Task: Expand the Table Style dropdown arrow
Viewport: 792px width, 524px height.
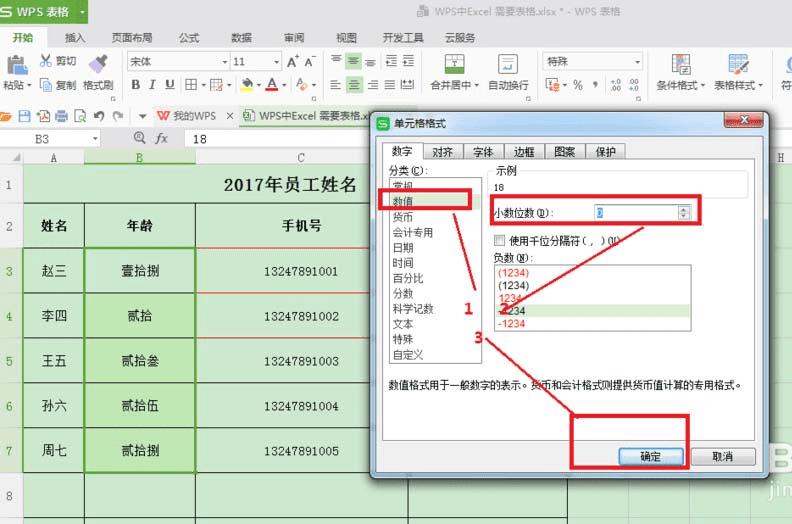Action: [x=760, y=85]
